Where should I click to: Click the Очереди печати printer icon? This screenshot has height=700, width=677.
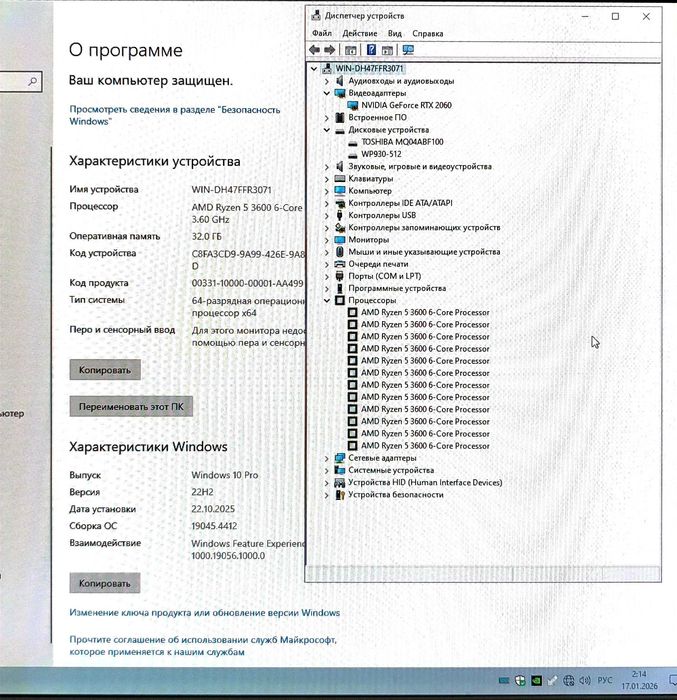(340, 264)
